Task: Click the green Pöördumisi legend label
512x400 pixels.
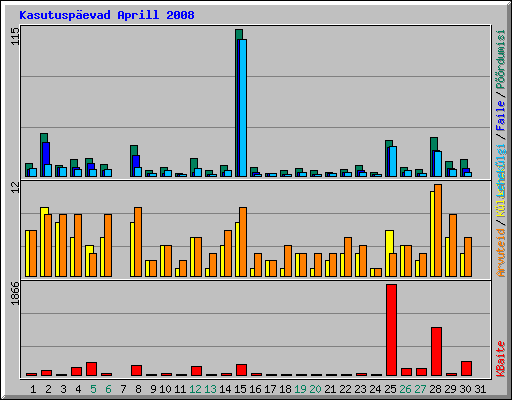Action: (500, 59)
